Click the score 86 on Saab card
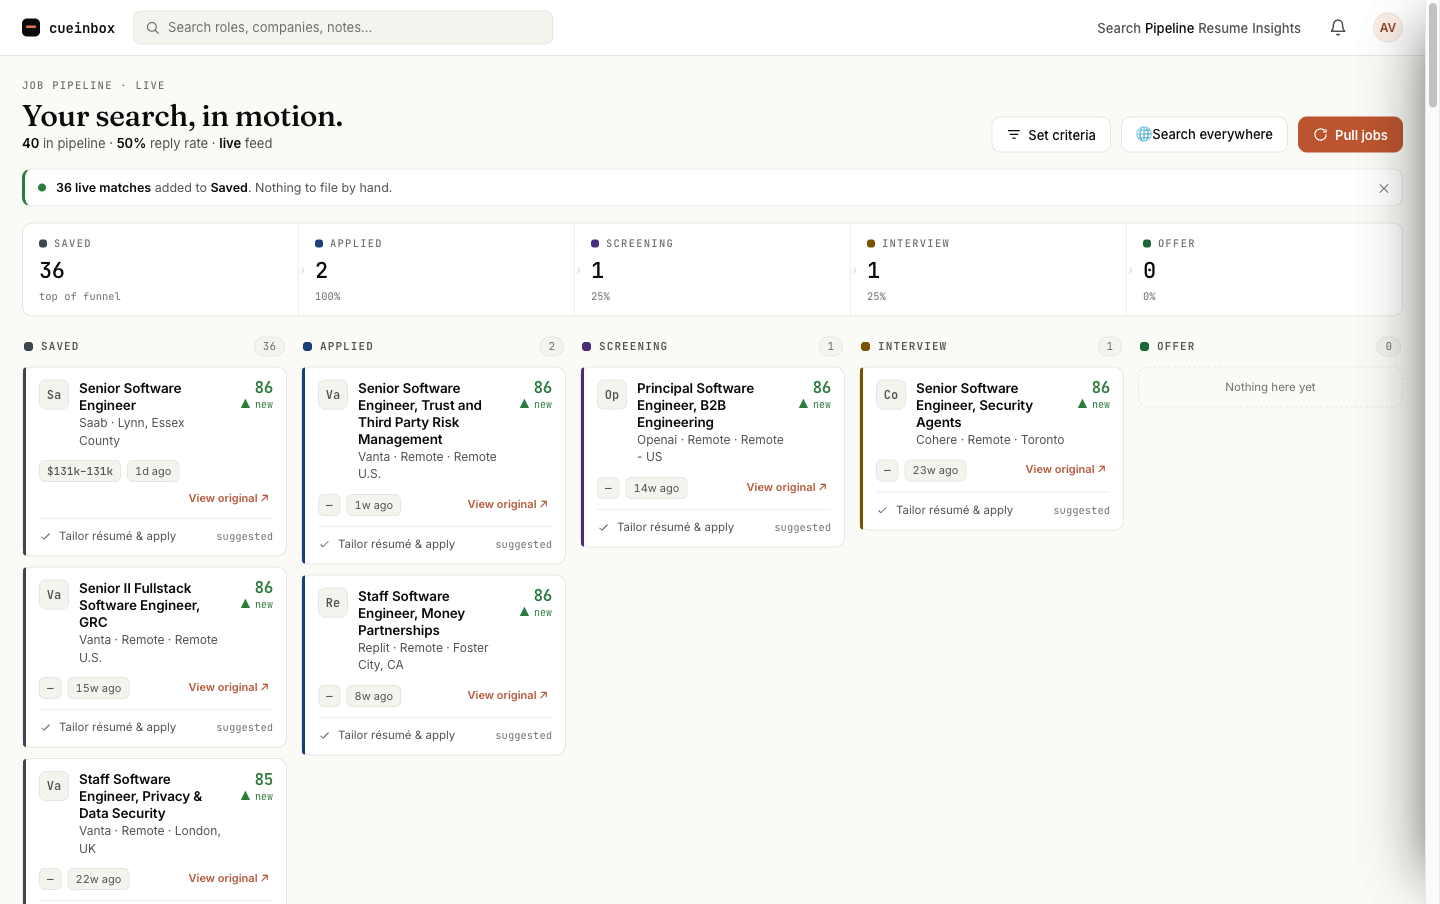1440x904 pixels. (x=263, y=388)
